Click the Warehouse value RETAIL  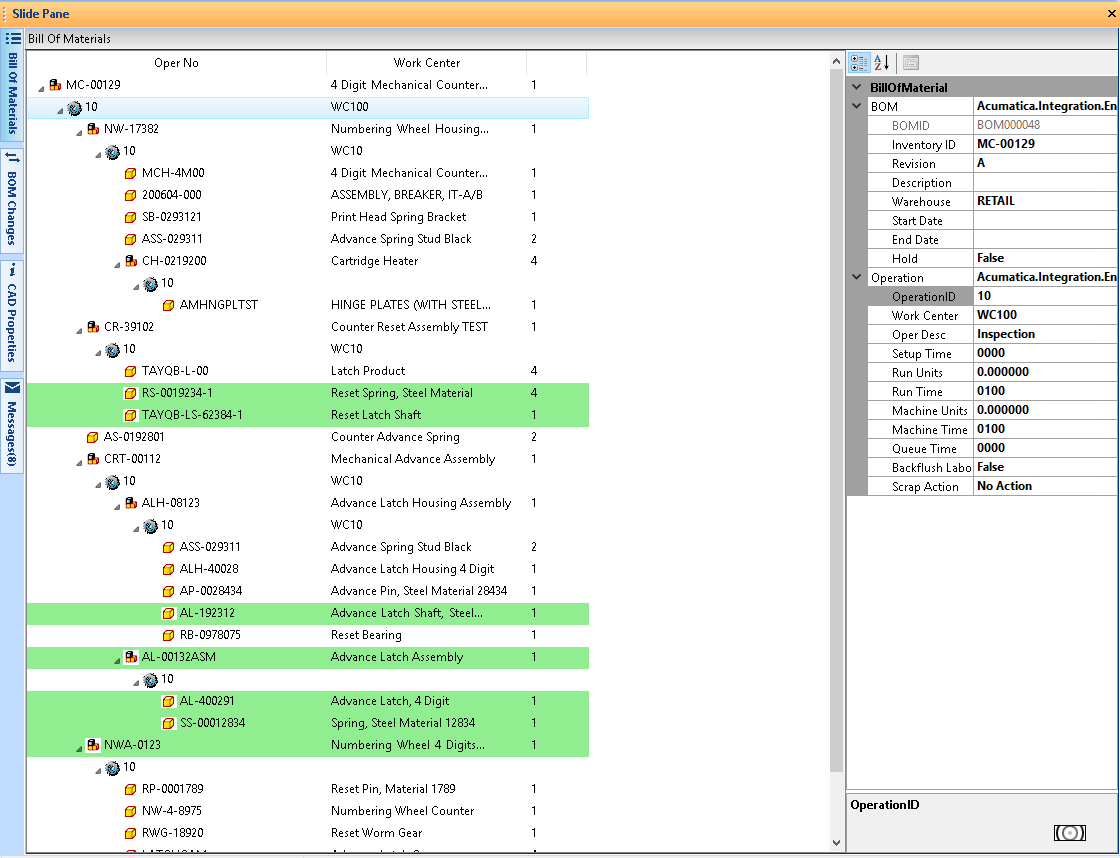click(1046, 201)
